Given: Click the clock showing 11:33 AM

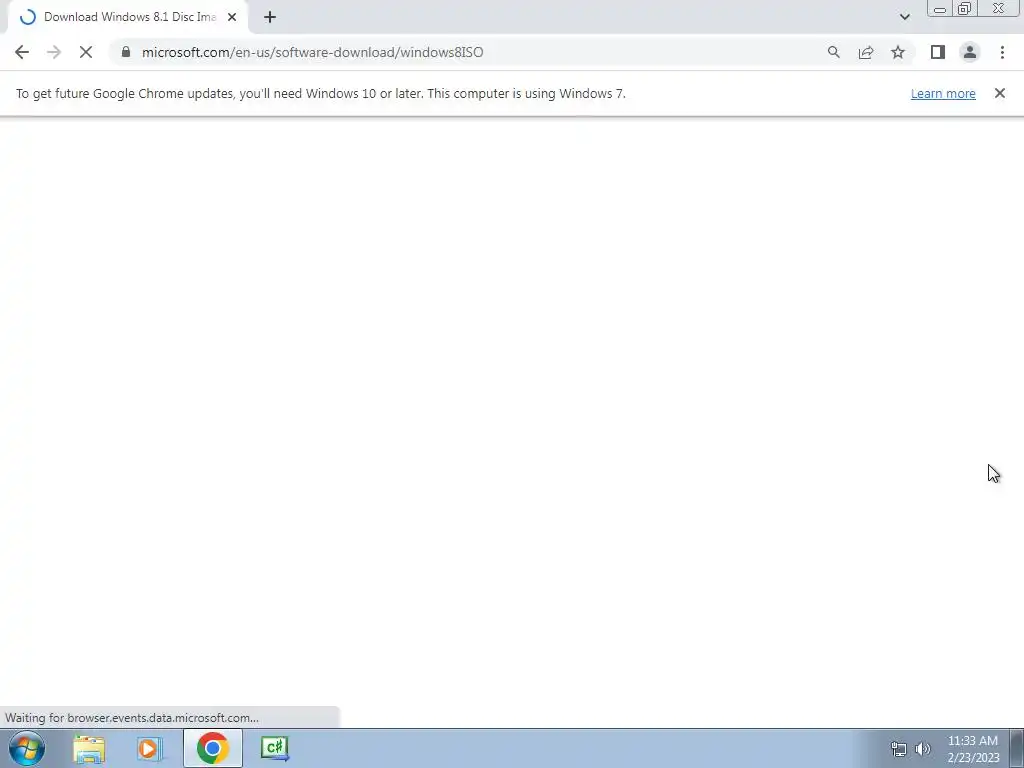Looking at the screenshot, I should [x=972, y=741].
